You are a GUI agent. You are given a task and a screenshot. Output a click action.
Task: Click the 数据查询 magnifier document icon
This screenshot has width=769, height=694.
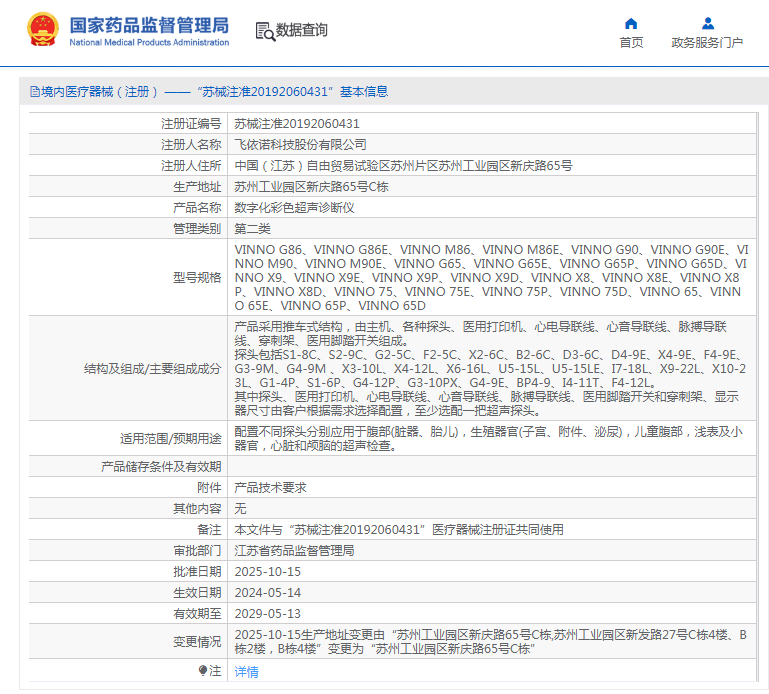[264, 31]
